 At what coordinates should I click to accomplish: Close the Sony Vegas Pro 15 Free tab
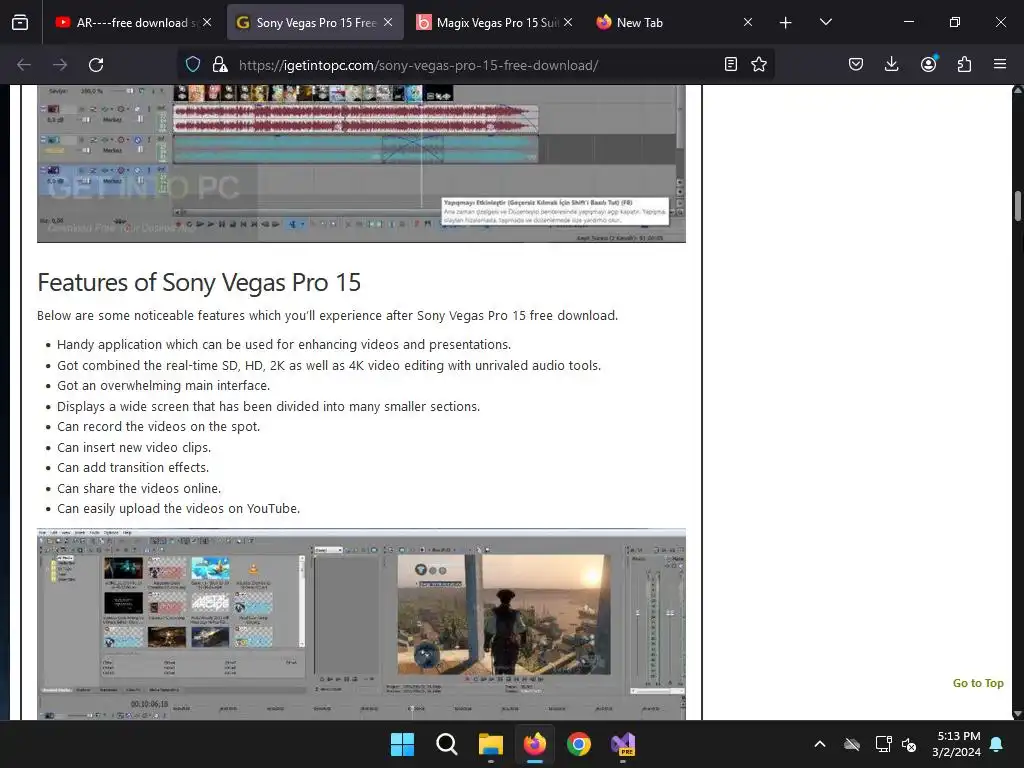click(388, 22)
